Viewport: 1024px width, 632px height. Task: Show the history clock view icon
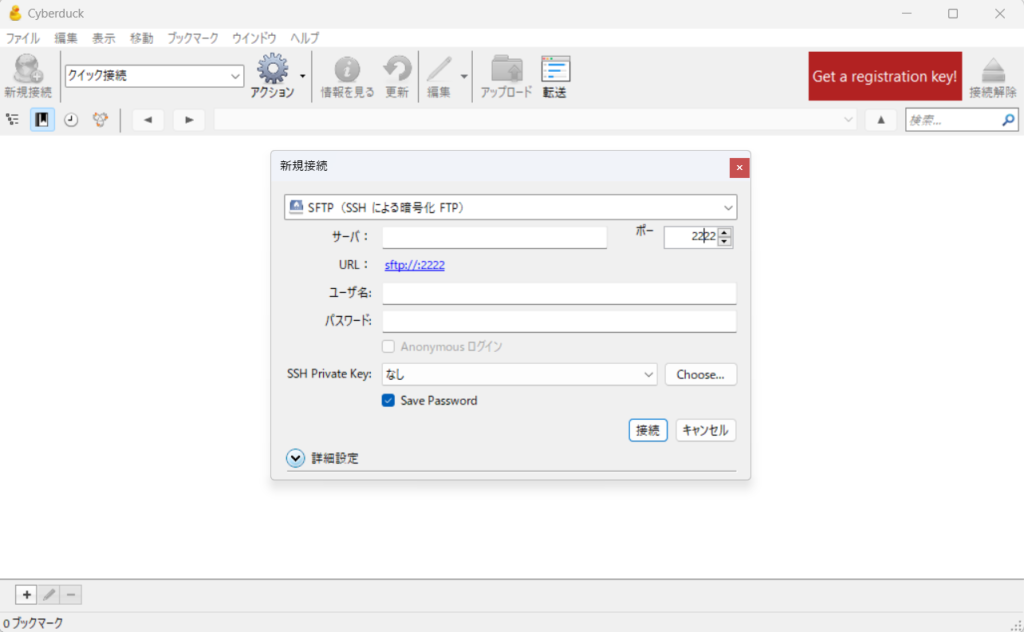[x=71, y=119]
